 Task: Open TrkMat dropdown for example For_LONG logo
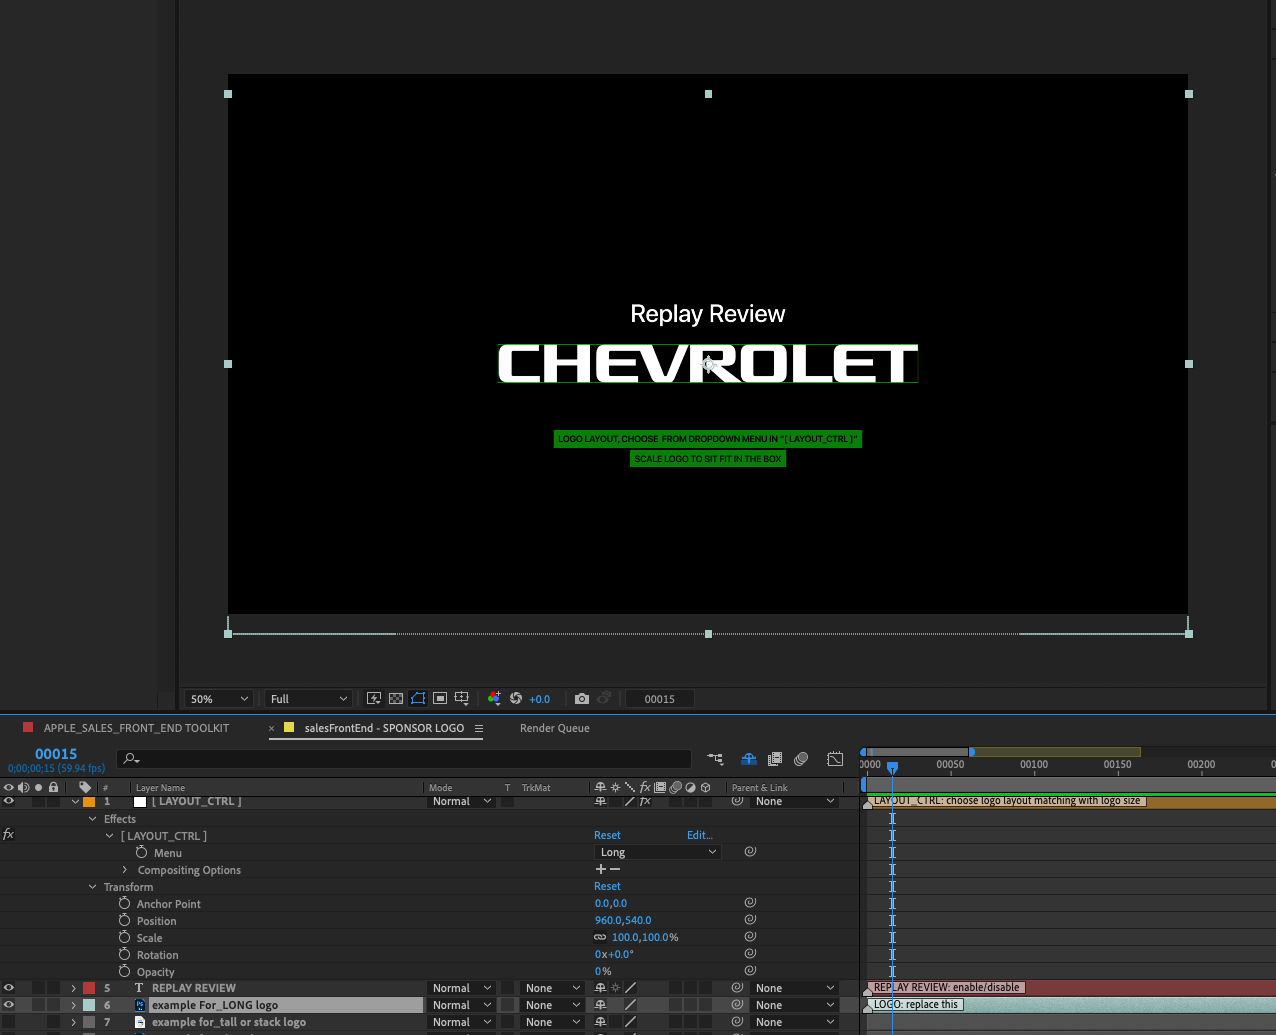point(552,1005)
